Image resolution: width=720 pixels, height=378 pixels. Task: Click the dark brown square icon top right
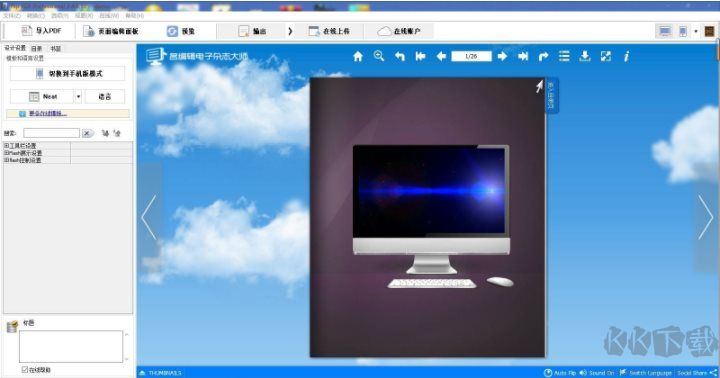coord(709,31)
